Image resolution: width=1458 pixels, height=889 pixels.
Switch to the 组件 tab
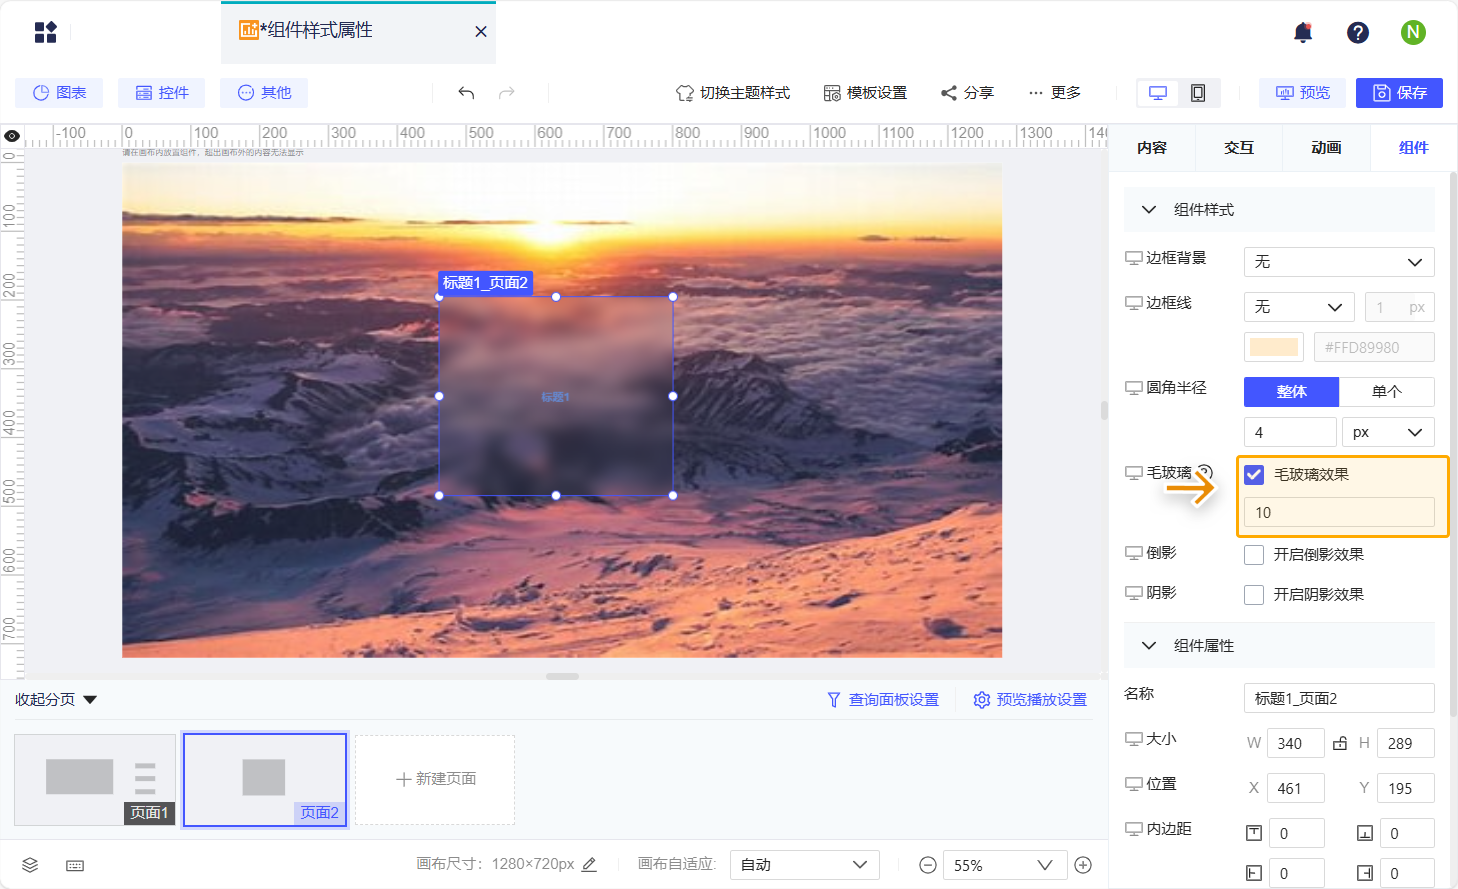[1413, 148]
